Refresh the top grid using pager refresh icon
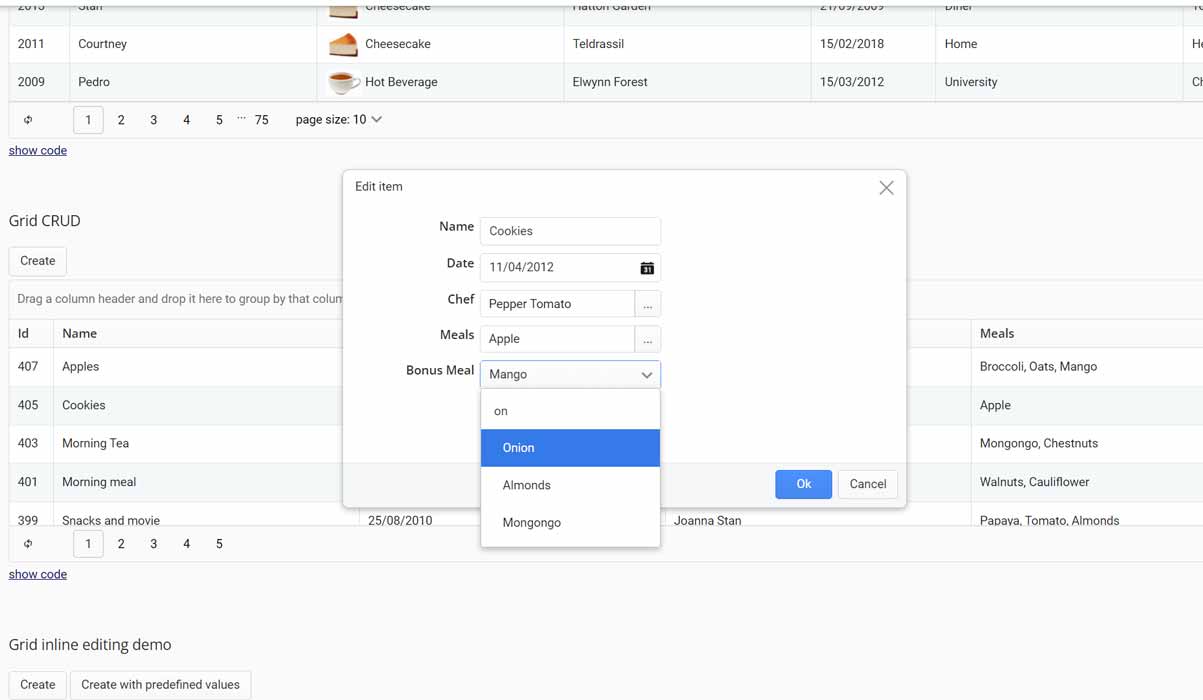 (28, 119)
